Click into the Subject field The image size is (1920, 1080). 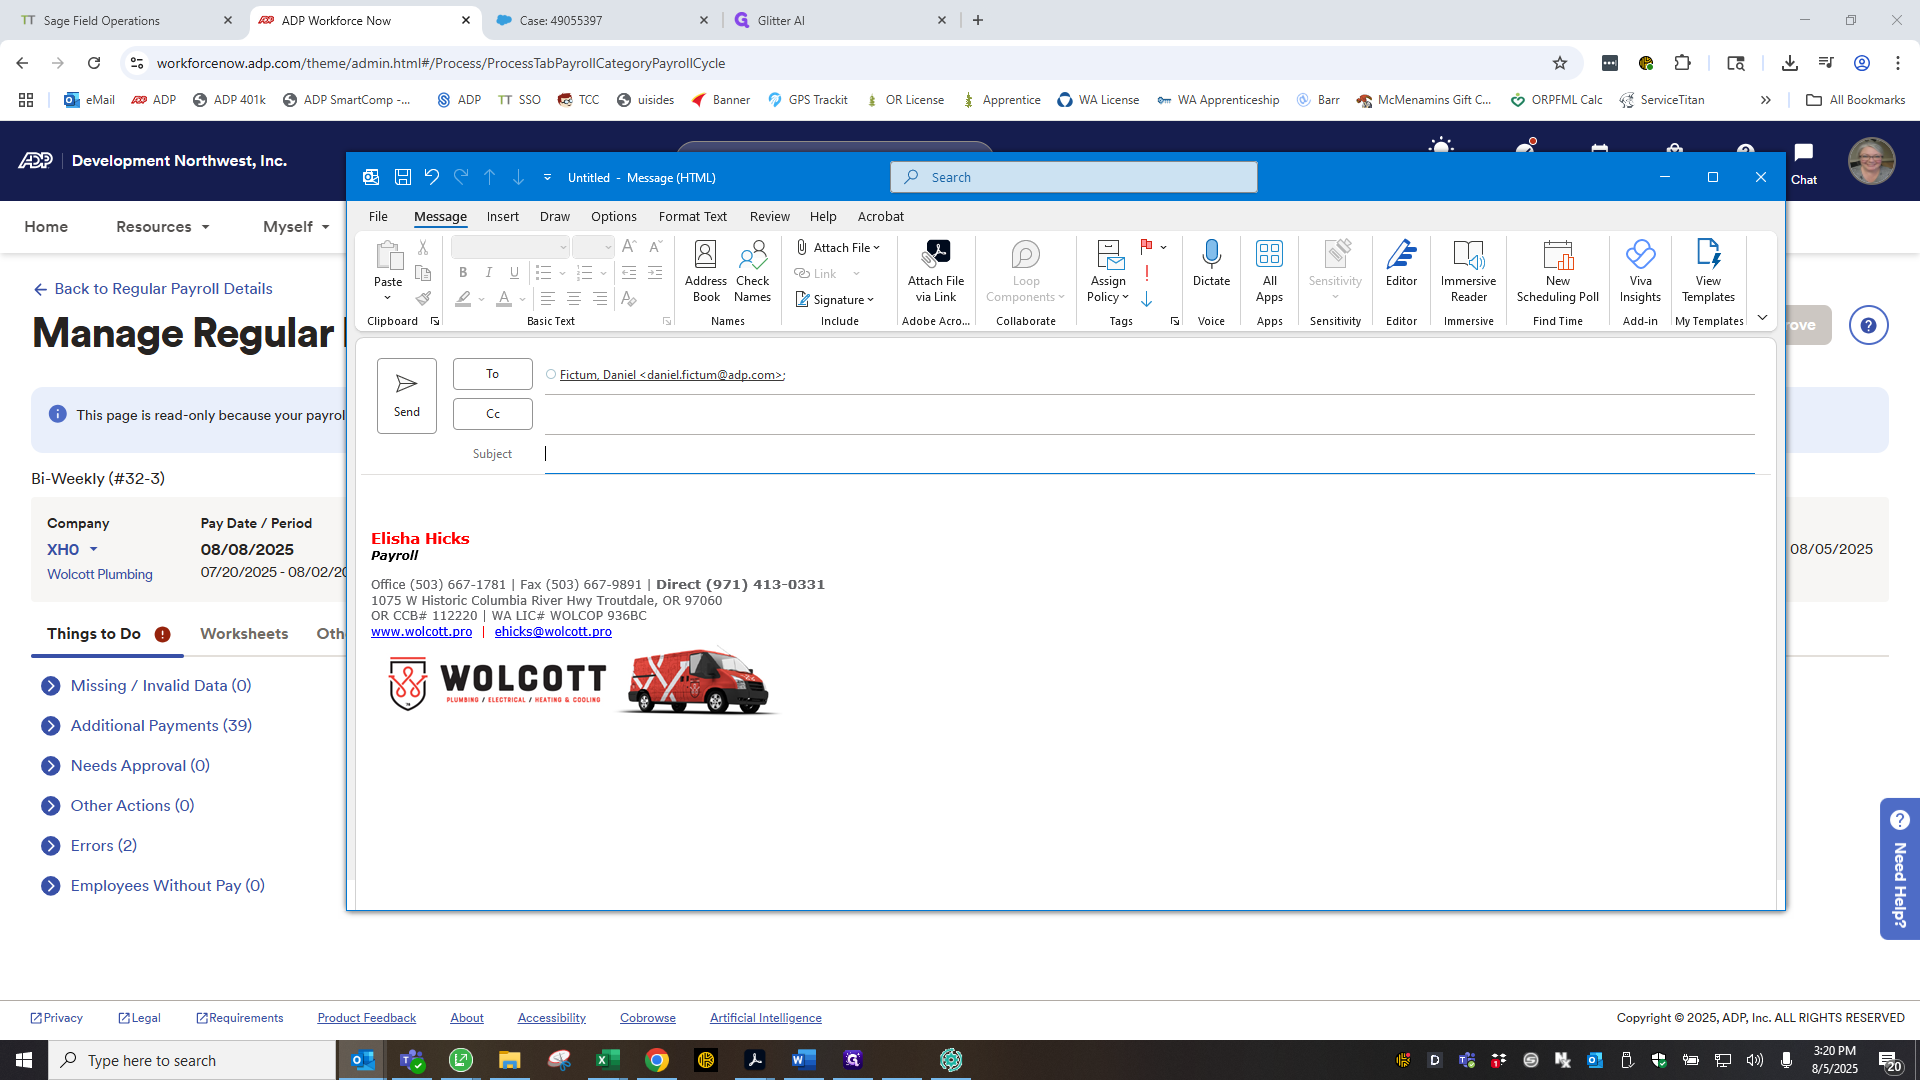[1149, 454]
